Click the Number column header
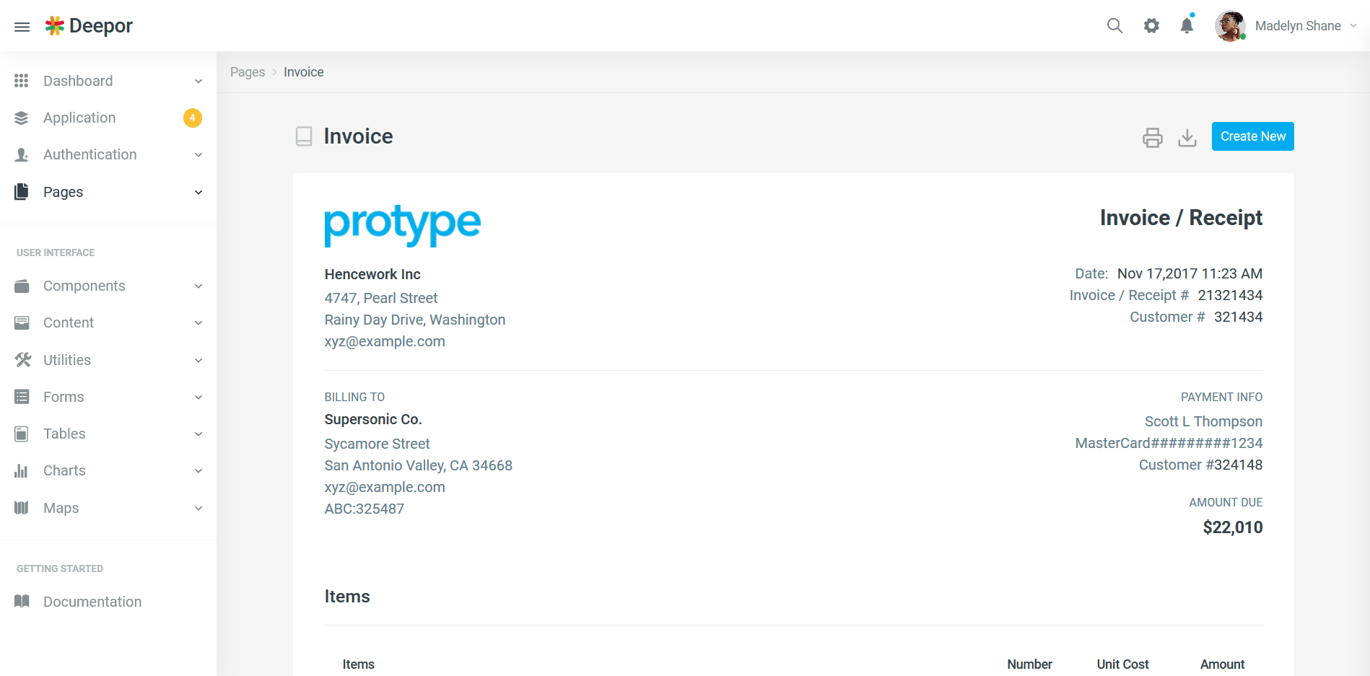This screenshot has width=1370, height=676. click(1029, 665)
